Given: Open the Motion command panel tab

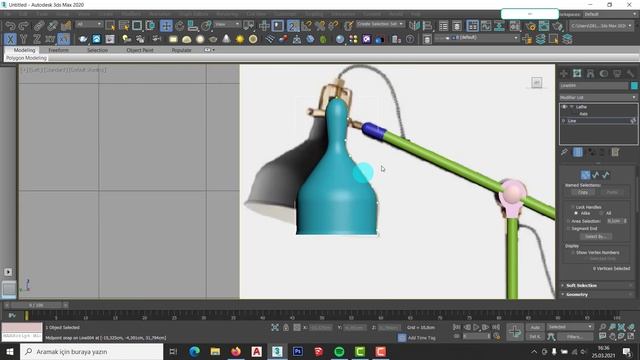Looking at the screenshot, I should click(604, 73).
